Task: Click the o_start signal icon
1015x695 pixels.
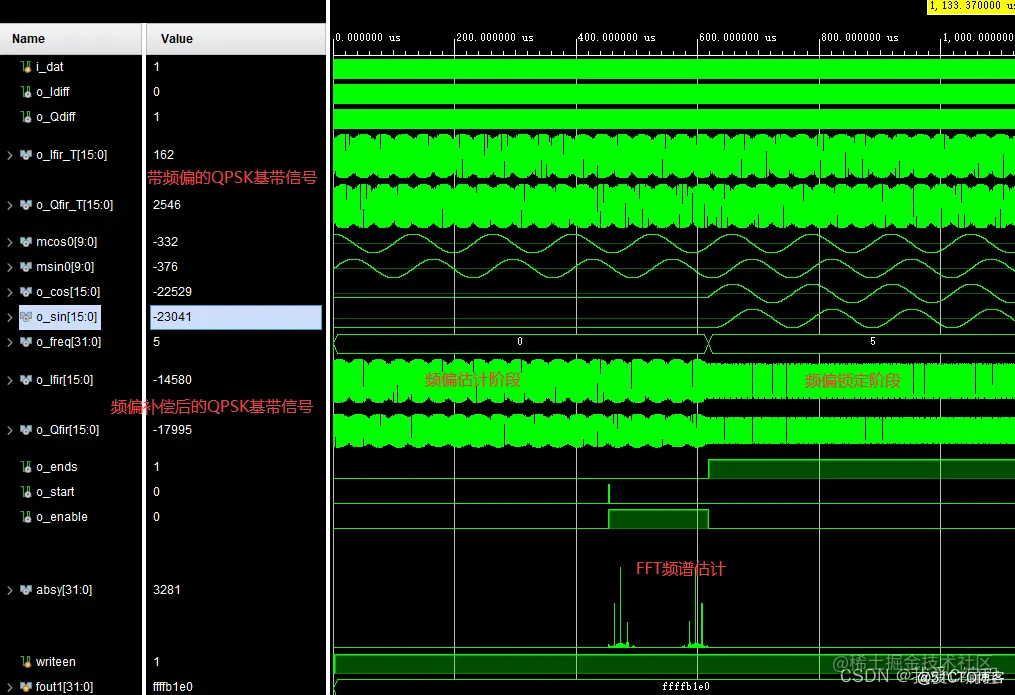Action: pyautogui.click(x=26, y=492)
